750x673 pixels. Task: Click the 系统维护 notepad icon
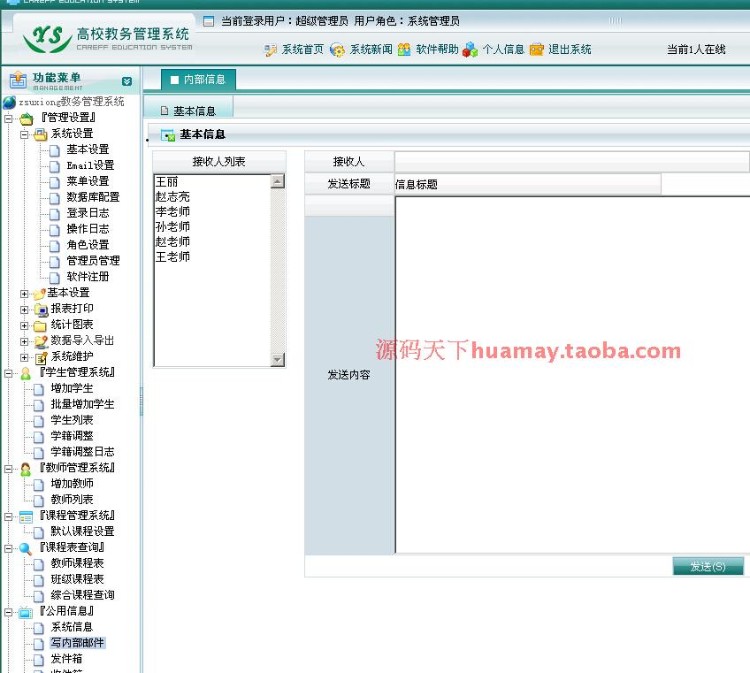click(41, 357)
